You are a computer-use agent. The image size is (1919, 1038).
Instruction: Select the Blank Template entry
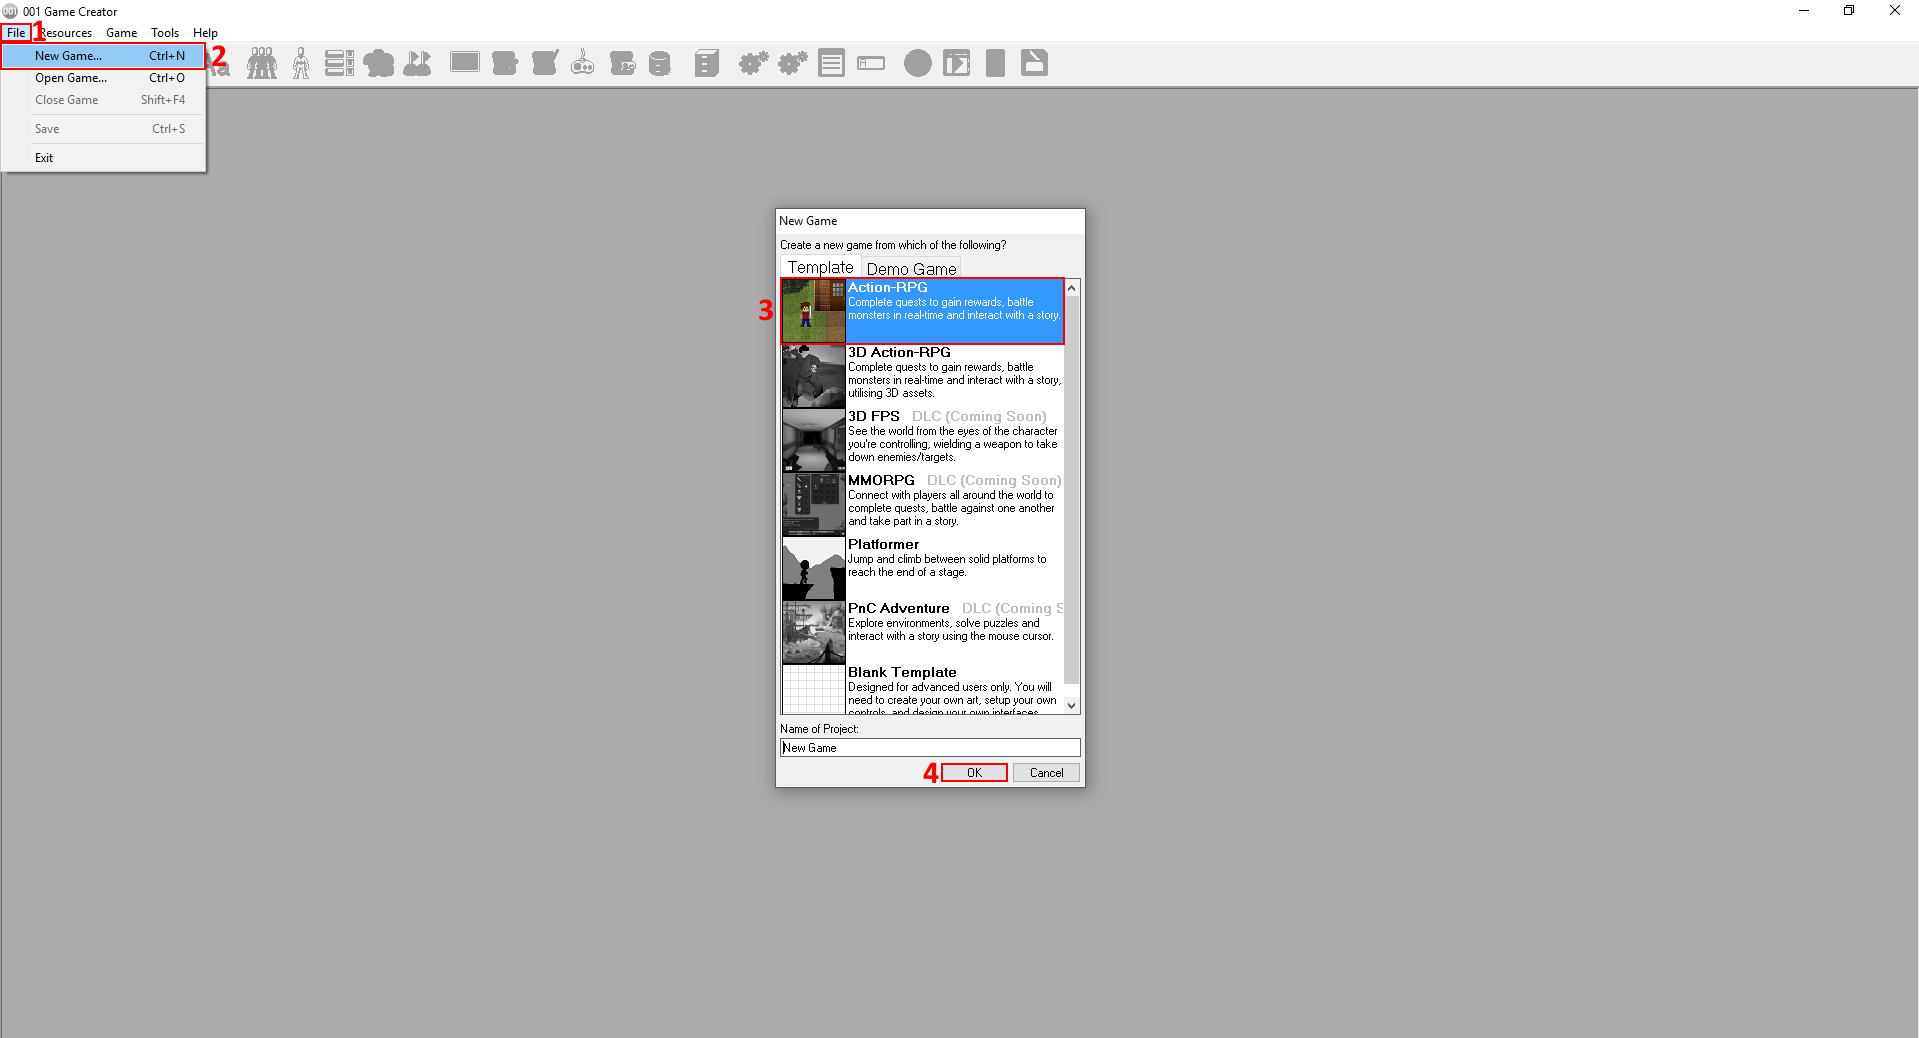922,689
